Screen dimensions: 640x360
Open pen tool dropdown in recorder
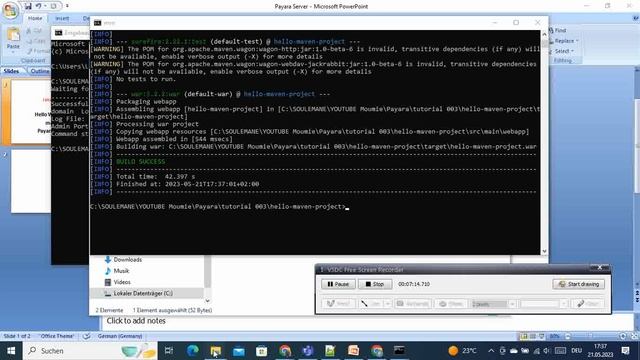[388, 304]
